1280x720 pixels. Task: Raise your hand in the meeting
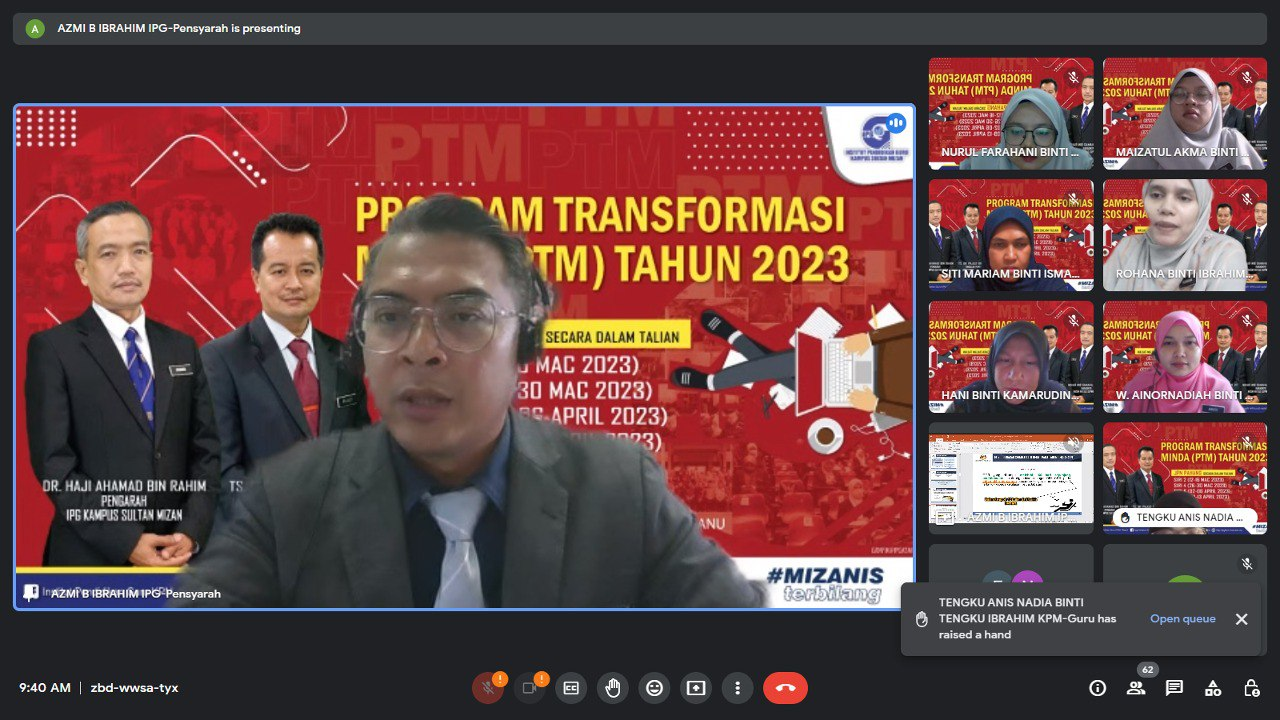click(x=613, y=688)
